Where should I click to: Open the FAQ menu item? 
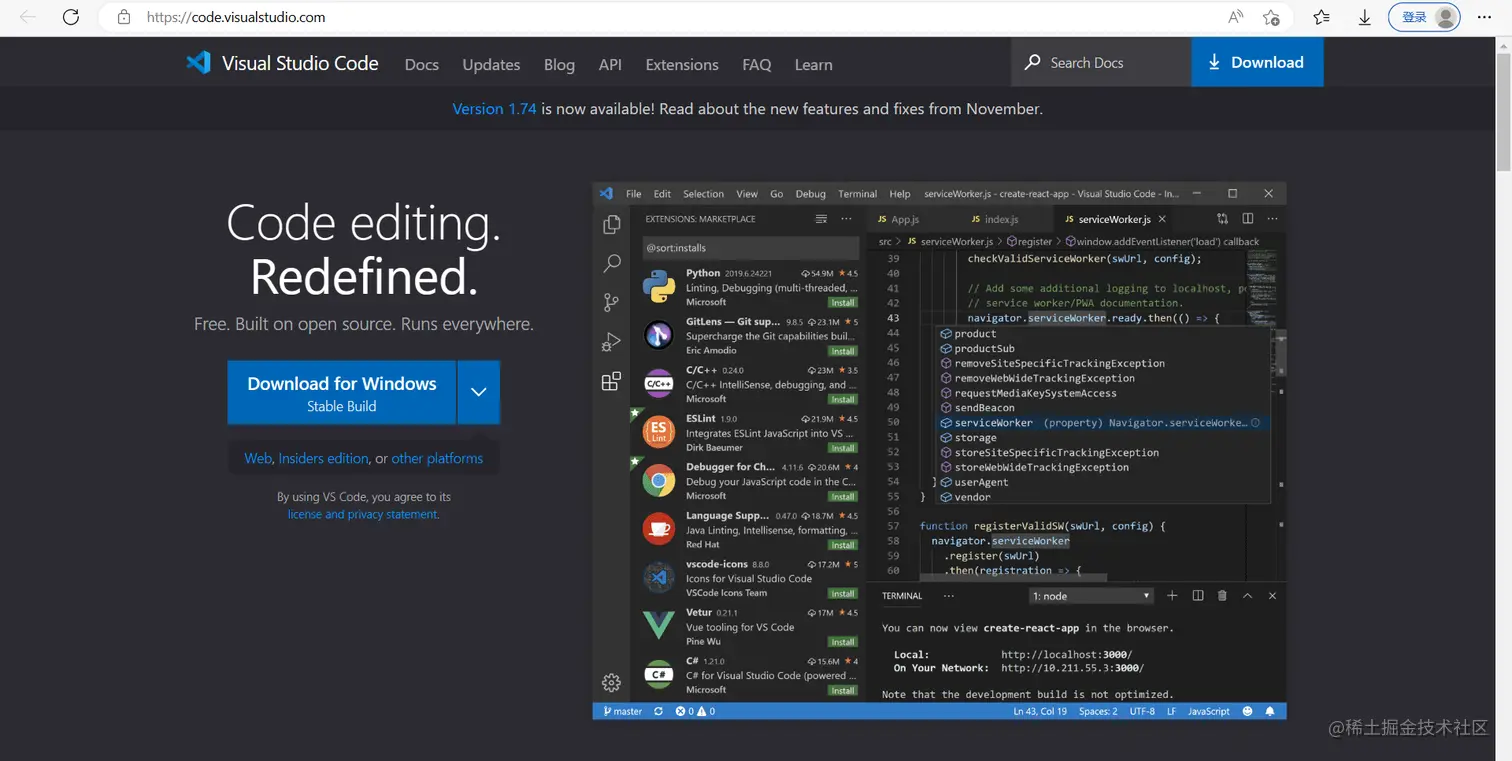pos(757,64)
